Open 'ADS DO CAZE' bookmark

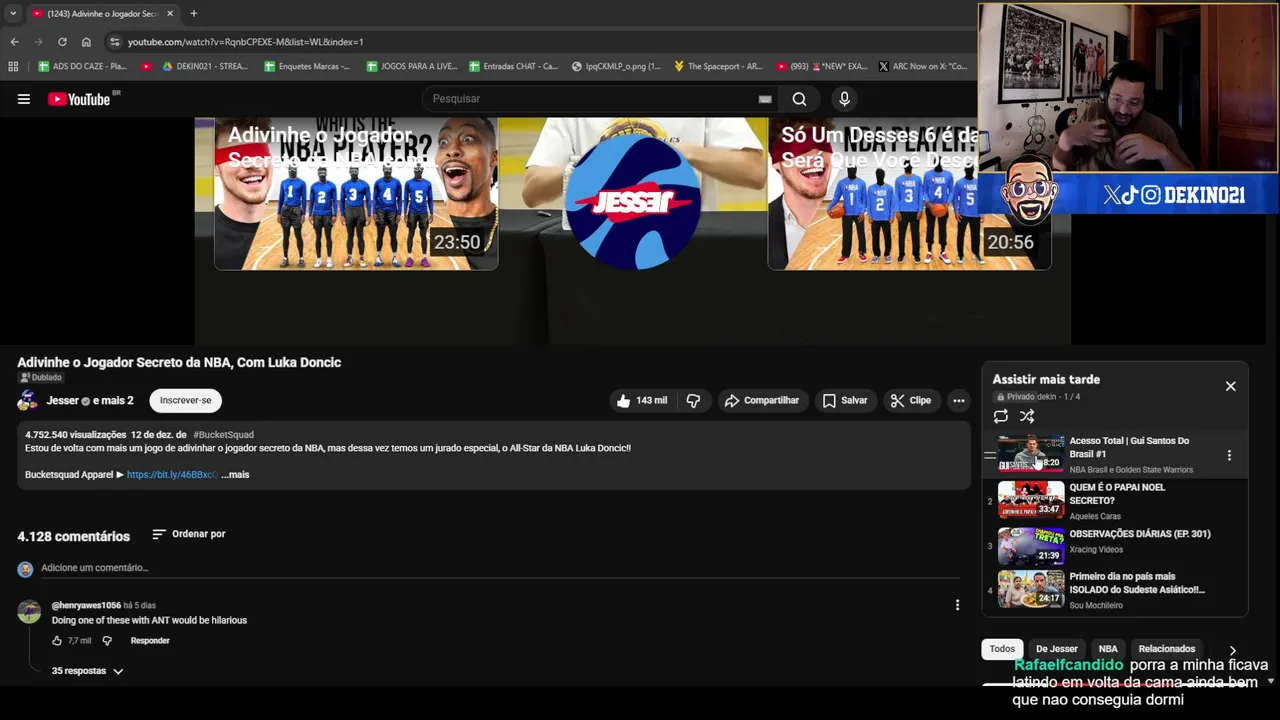[83, 66]
